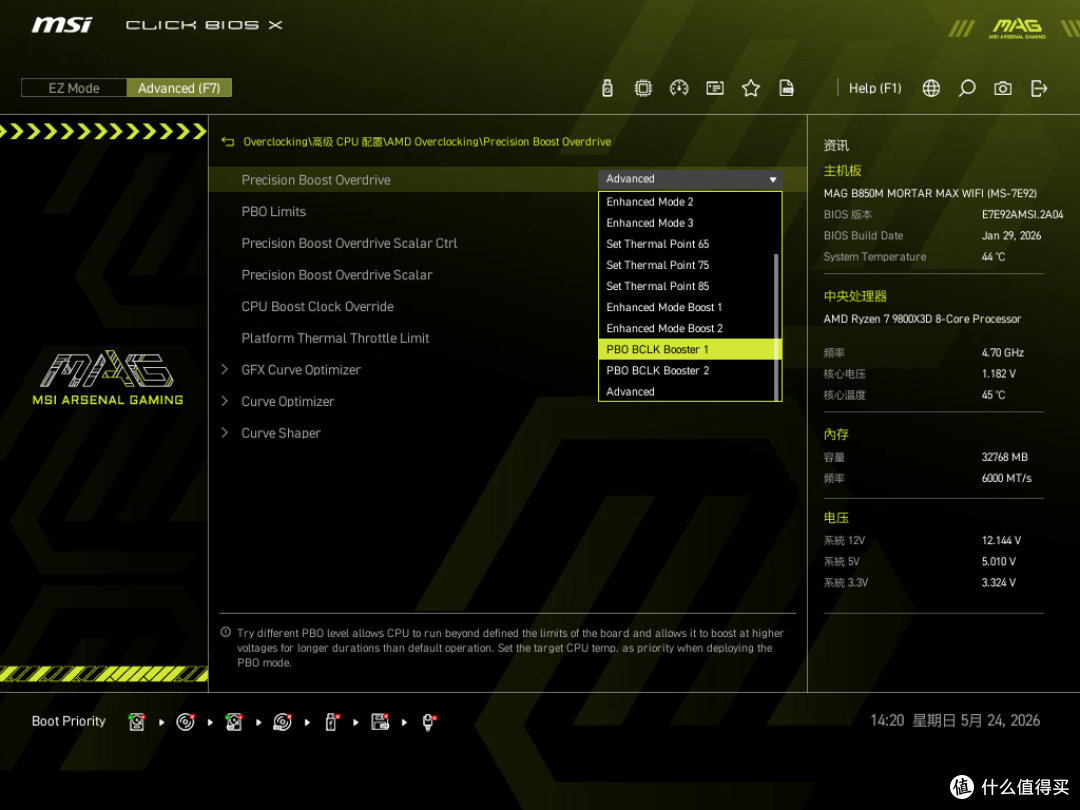The height and width of the screenshot is (810, 1080).
Task: Click CPU frequency 4.70 GHz value
Action: click(x=1003, y=353)
